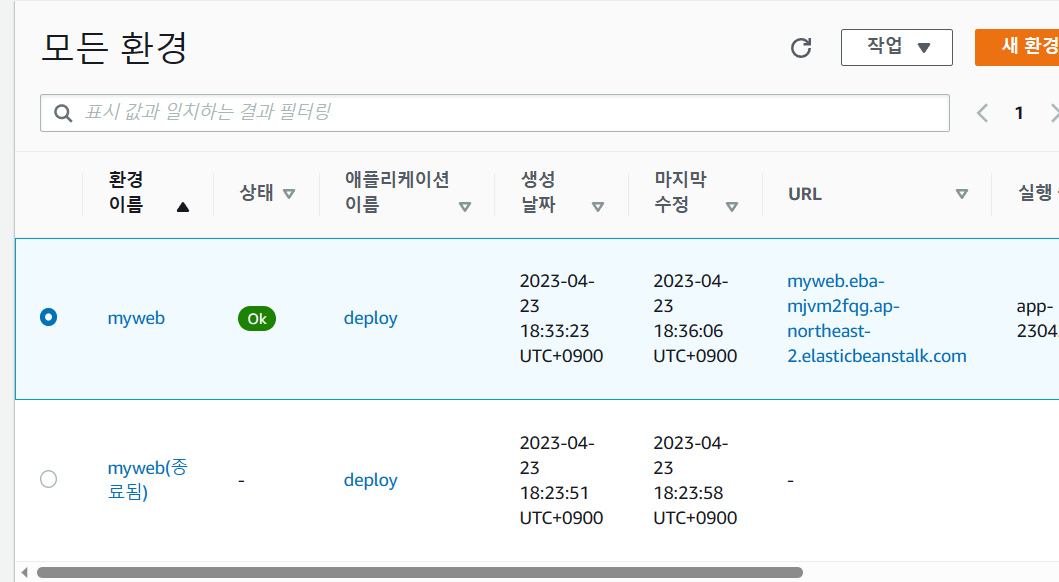
Task: Click the 환경 이름 column header
Action: point(126,192)
